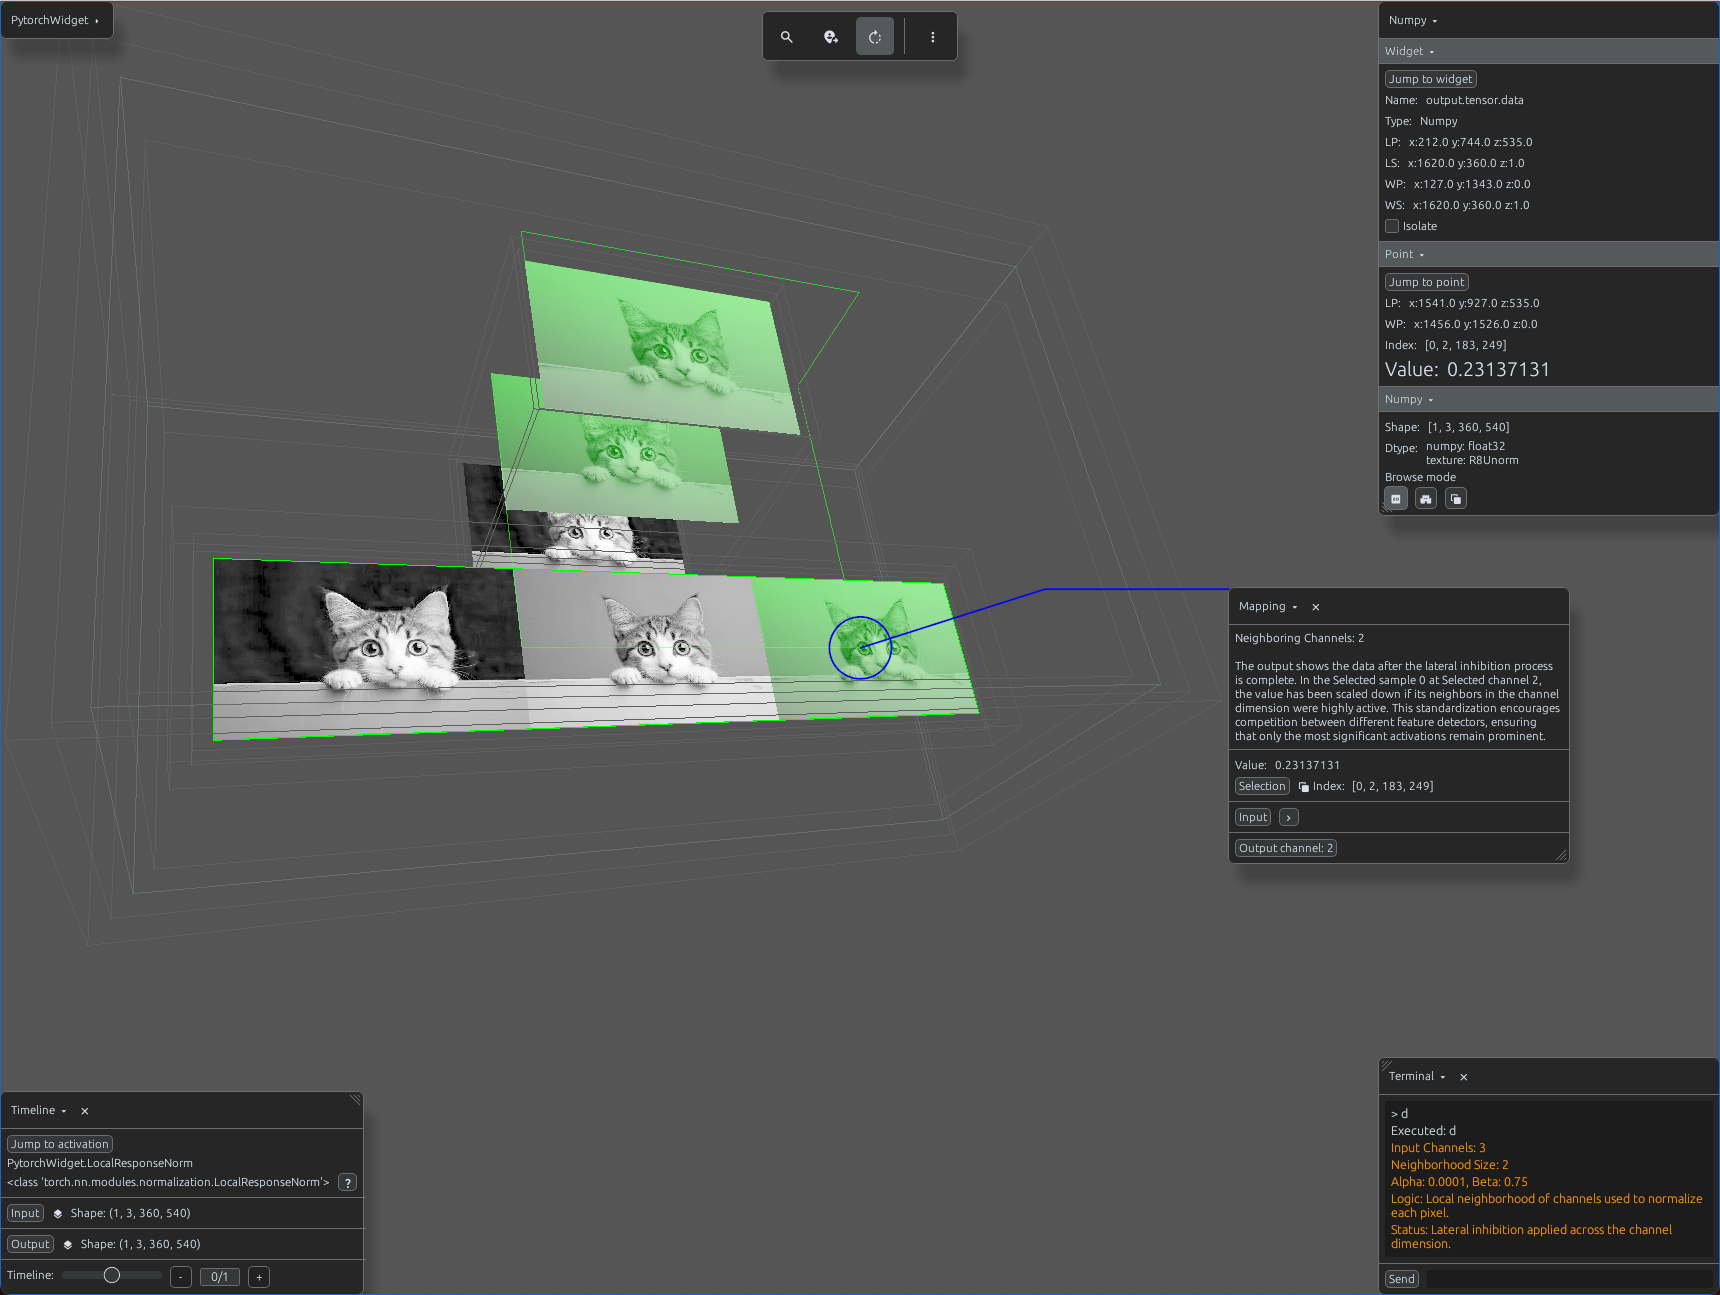Click the plus stepper next to 0/1
This screenshot has width=1720, height=1295.
pyautogui.click(x=259, y=1277)
